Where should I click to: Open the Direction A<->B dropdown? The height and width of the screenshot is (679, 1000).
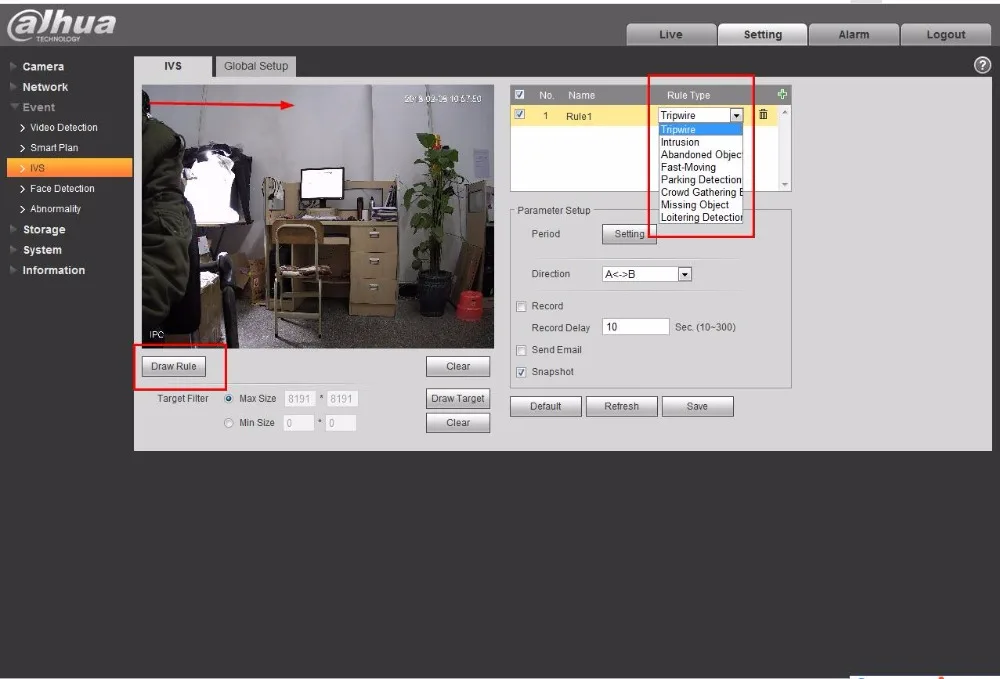point(685,274)
